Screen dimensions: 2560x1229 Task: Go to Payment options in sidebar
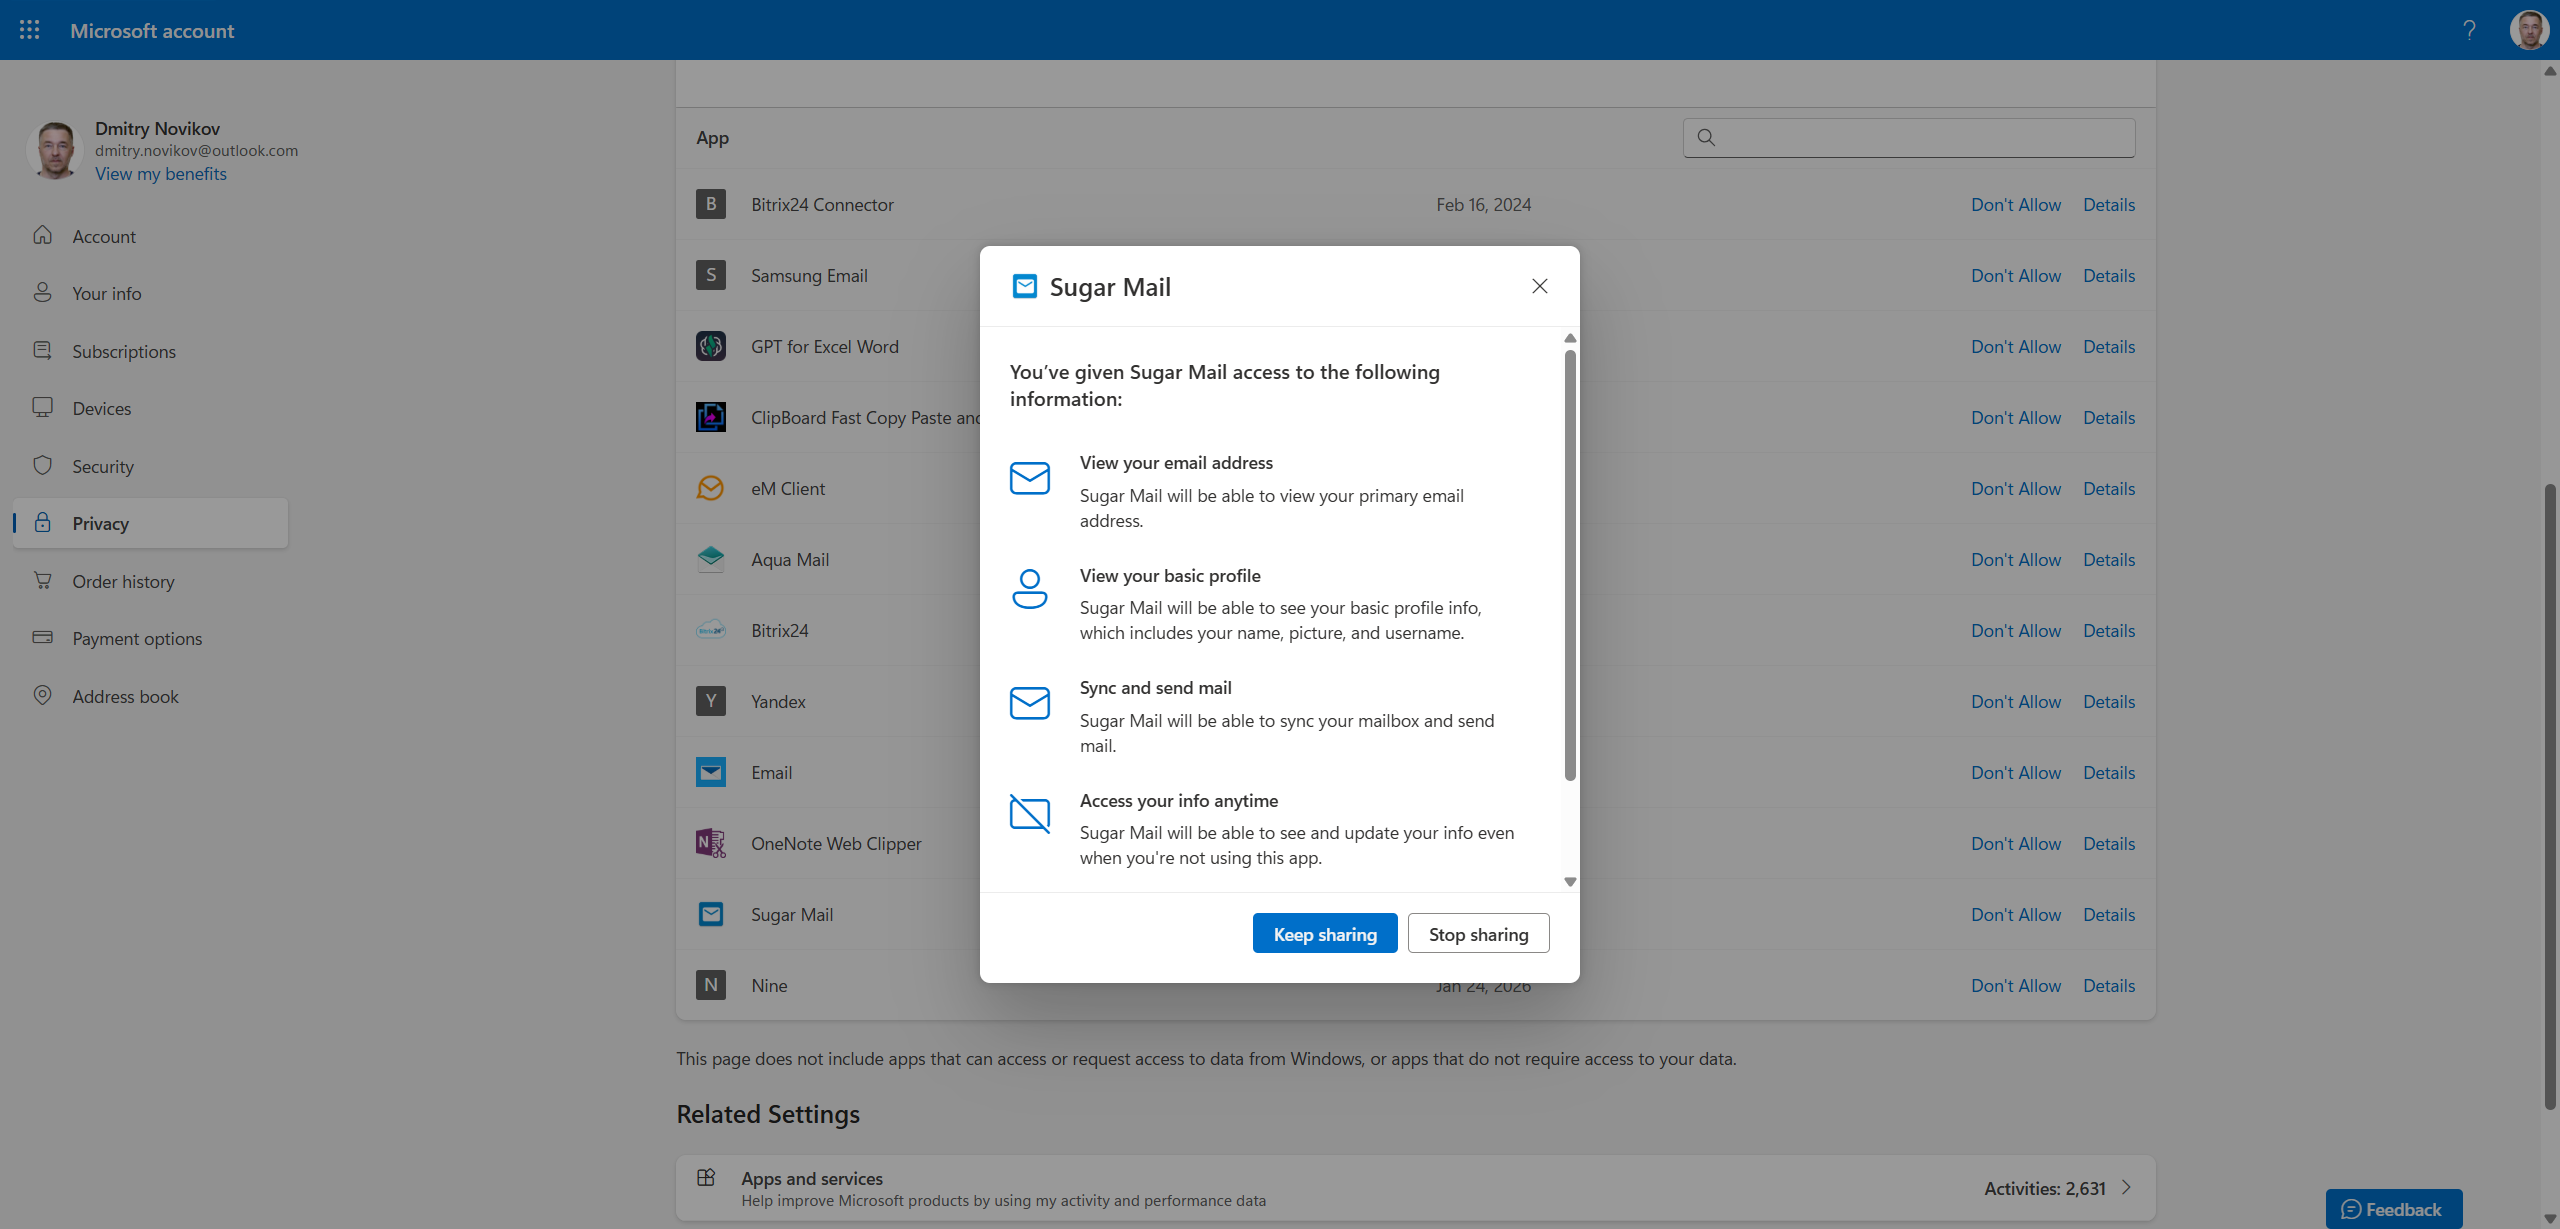[x=137, y=638]
